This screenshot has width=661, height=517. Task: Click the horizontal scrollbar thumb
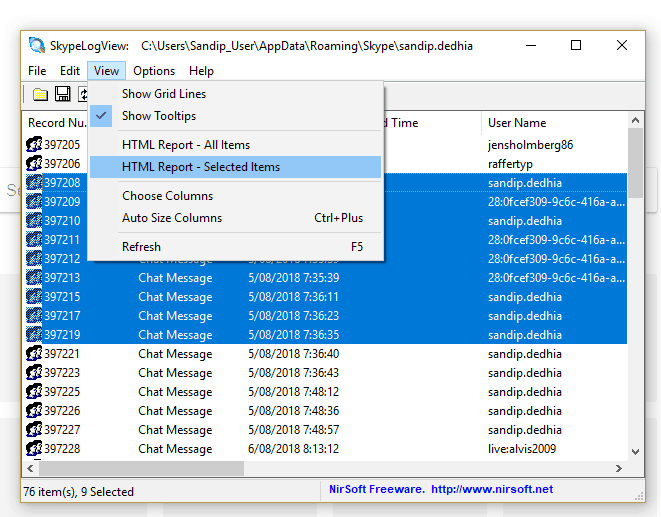[x=141, y=469]
